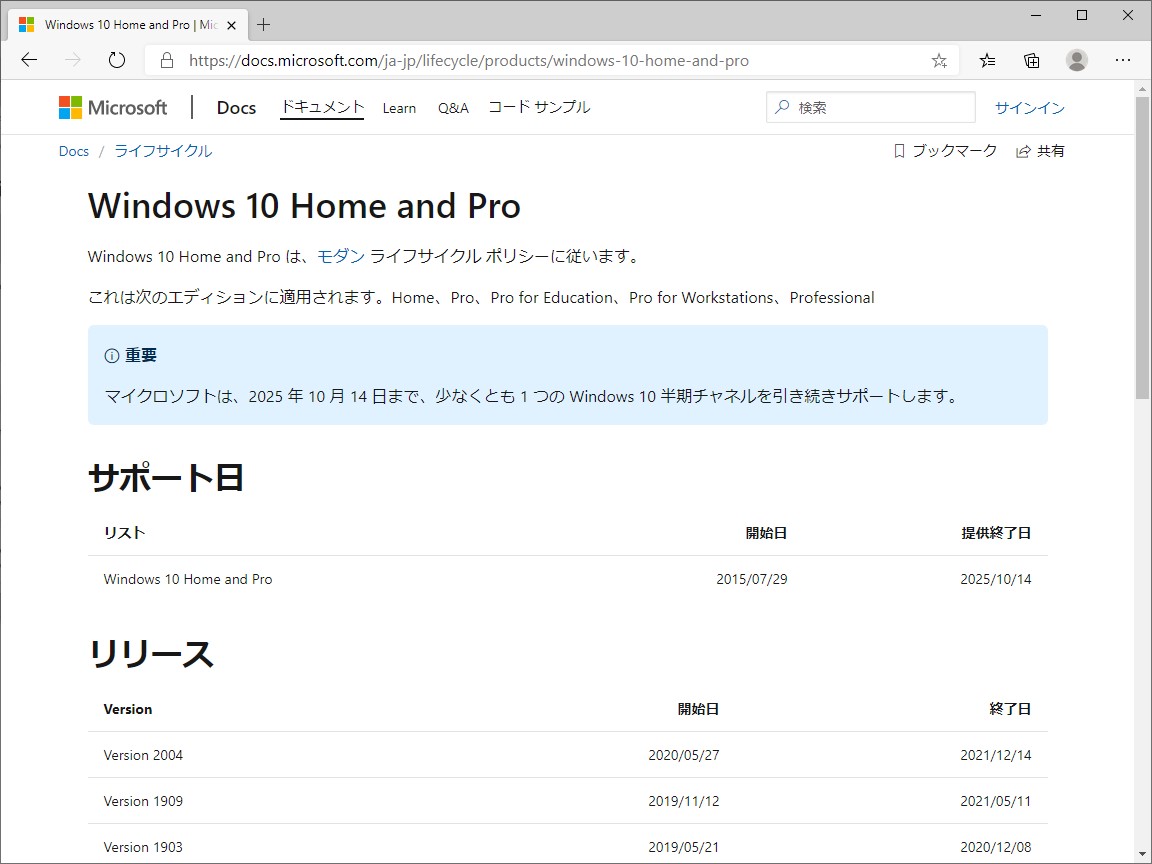Open the モダン lifecycle policy link
Image resolution: width=1152 pixels, height=864 pixels.
(341, 256)
